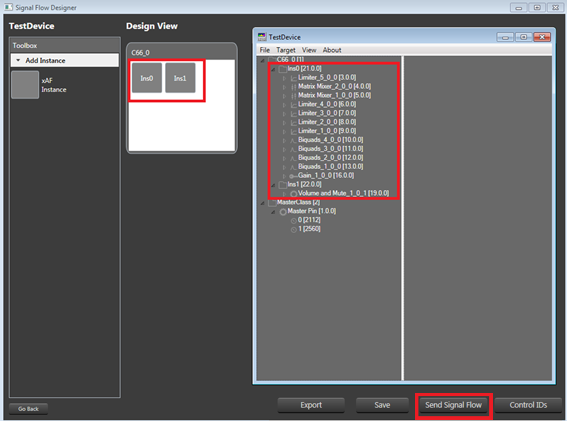Image resolution: width=569 pixels, height=421 pixels.
Task: Select the Volume and Mute_1_0_1 [19.0.0] row
Action: (x=343, y=193)
